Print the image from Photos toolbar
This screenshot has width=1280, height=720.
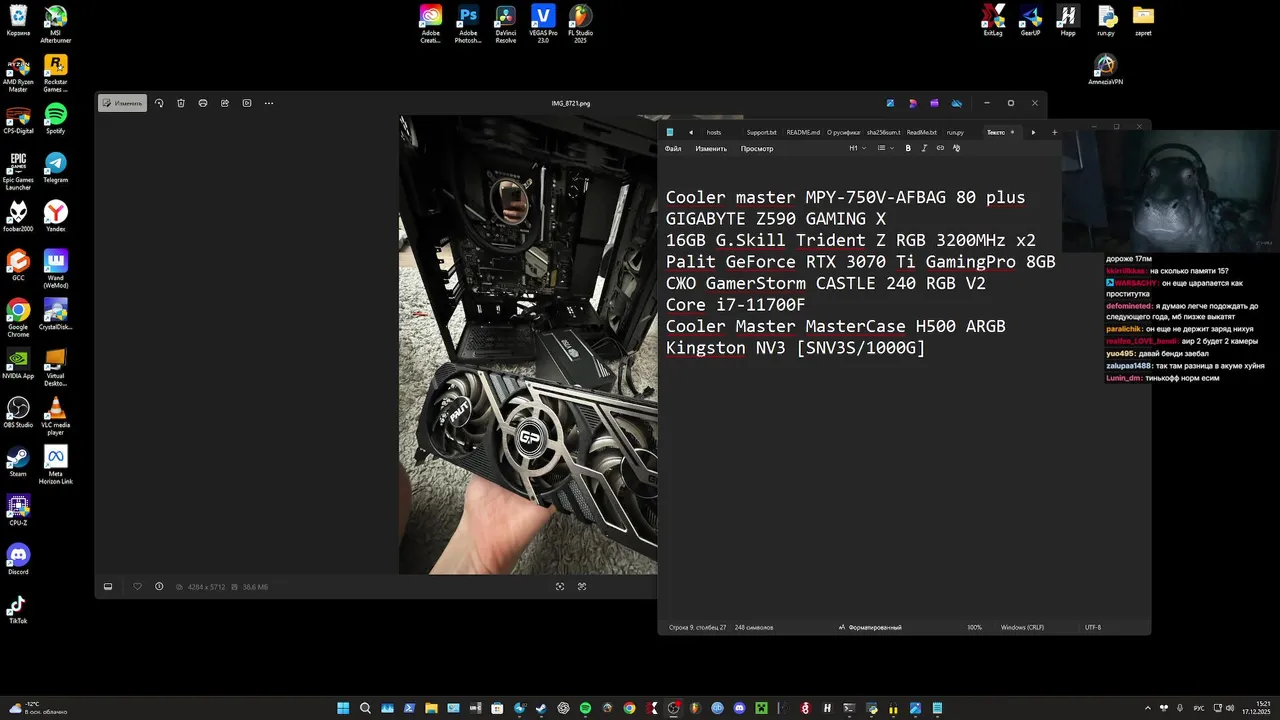(x=203, y=103)
